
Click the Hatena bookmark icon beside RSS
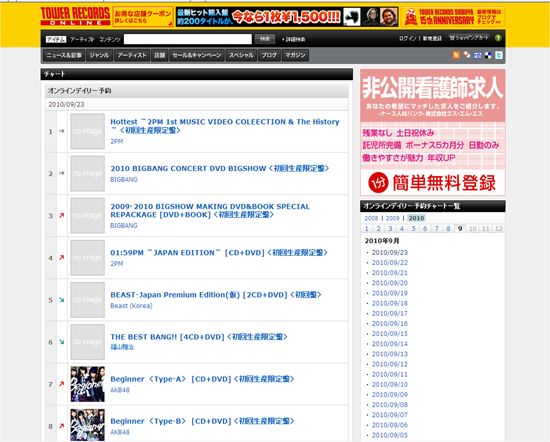pyautogui.click(x=467, y=55)
